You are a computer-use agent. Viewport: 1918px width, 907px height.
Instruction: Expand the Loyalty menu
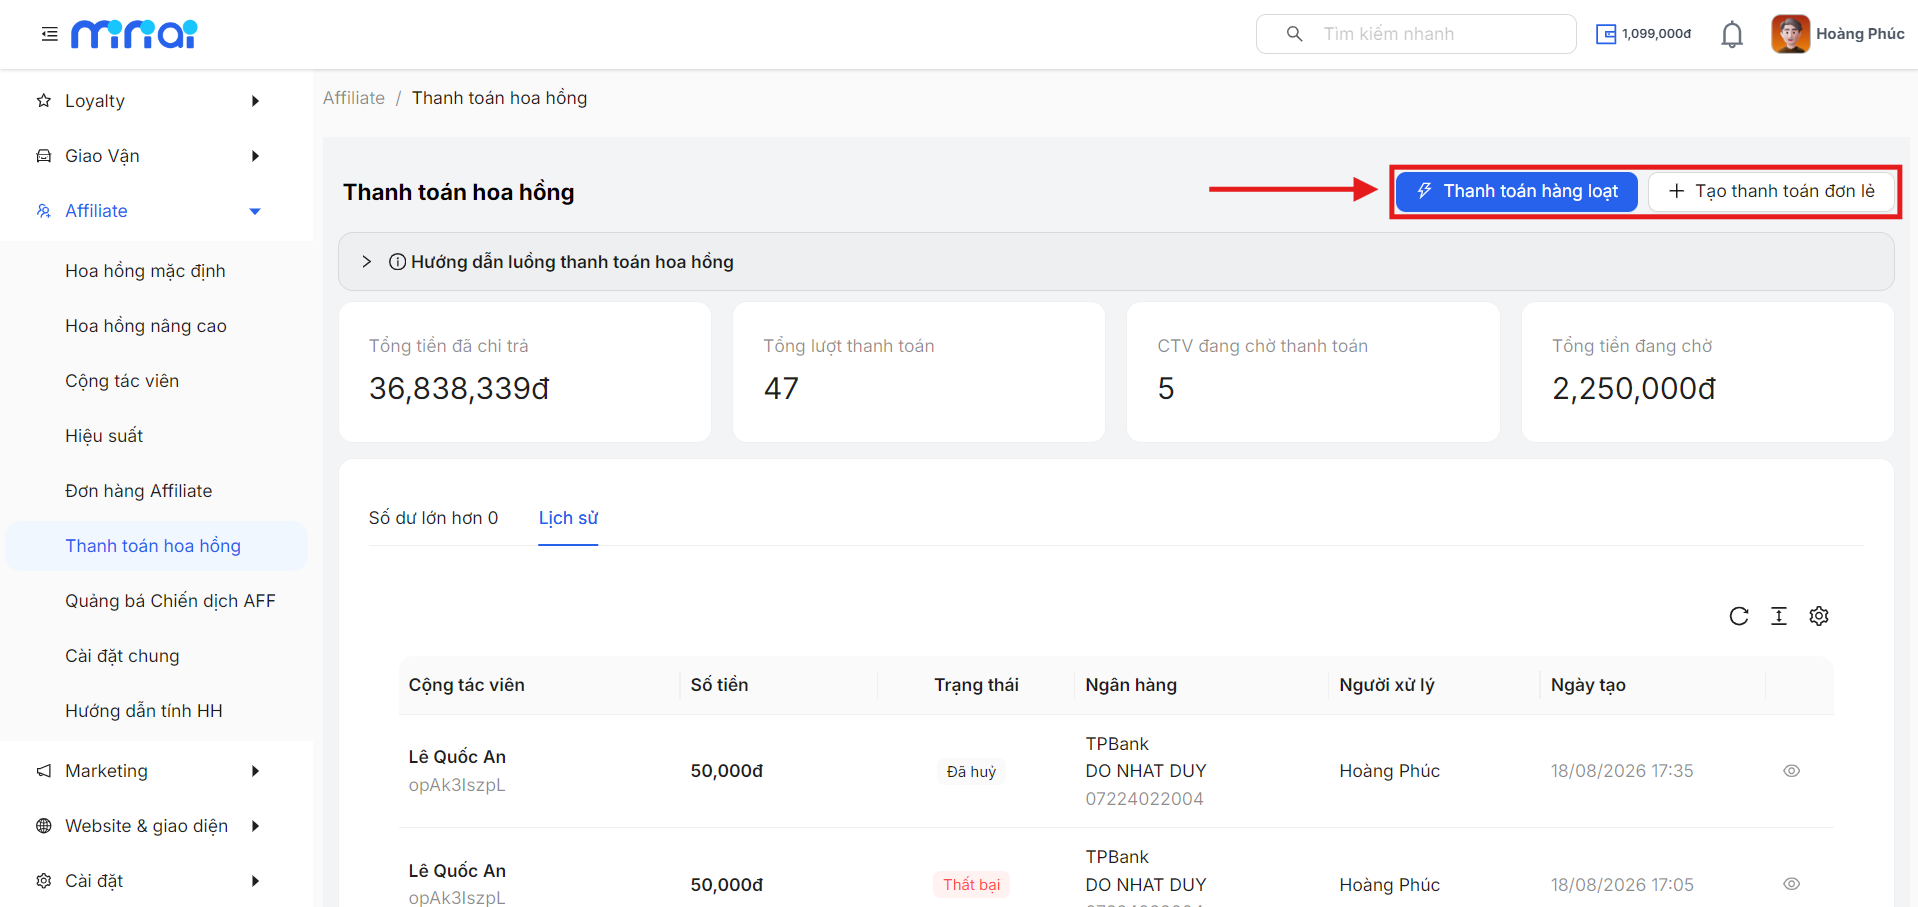click(x=156, y=101)
